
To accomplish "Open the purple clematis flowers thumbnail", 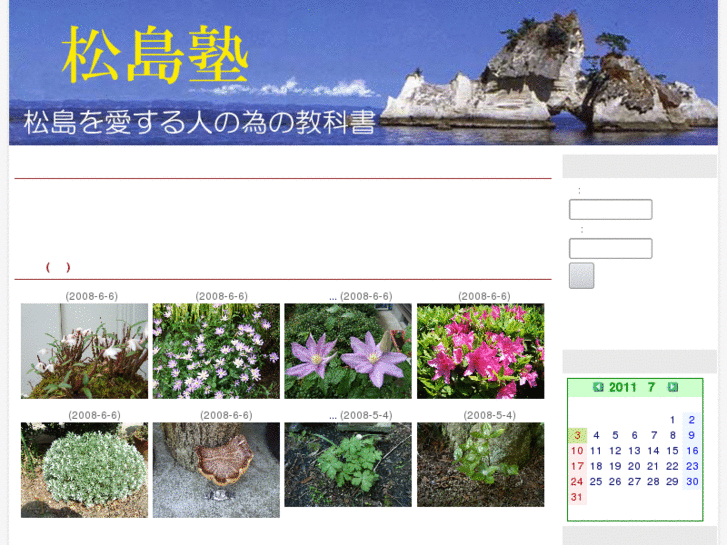I will (x=348, y=351).
